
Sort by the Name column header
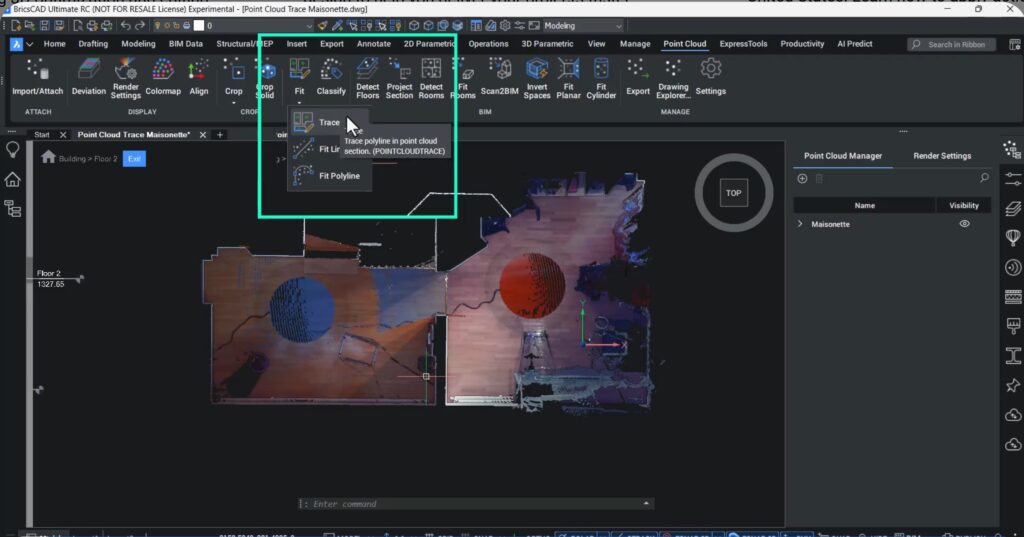point(864,205)
